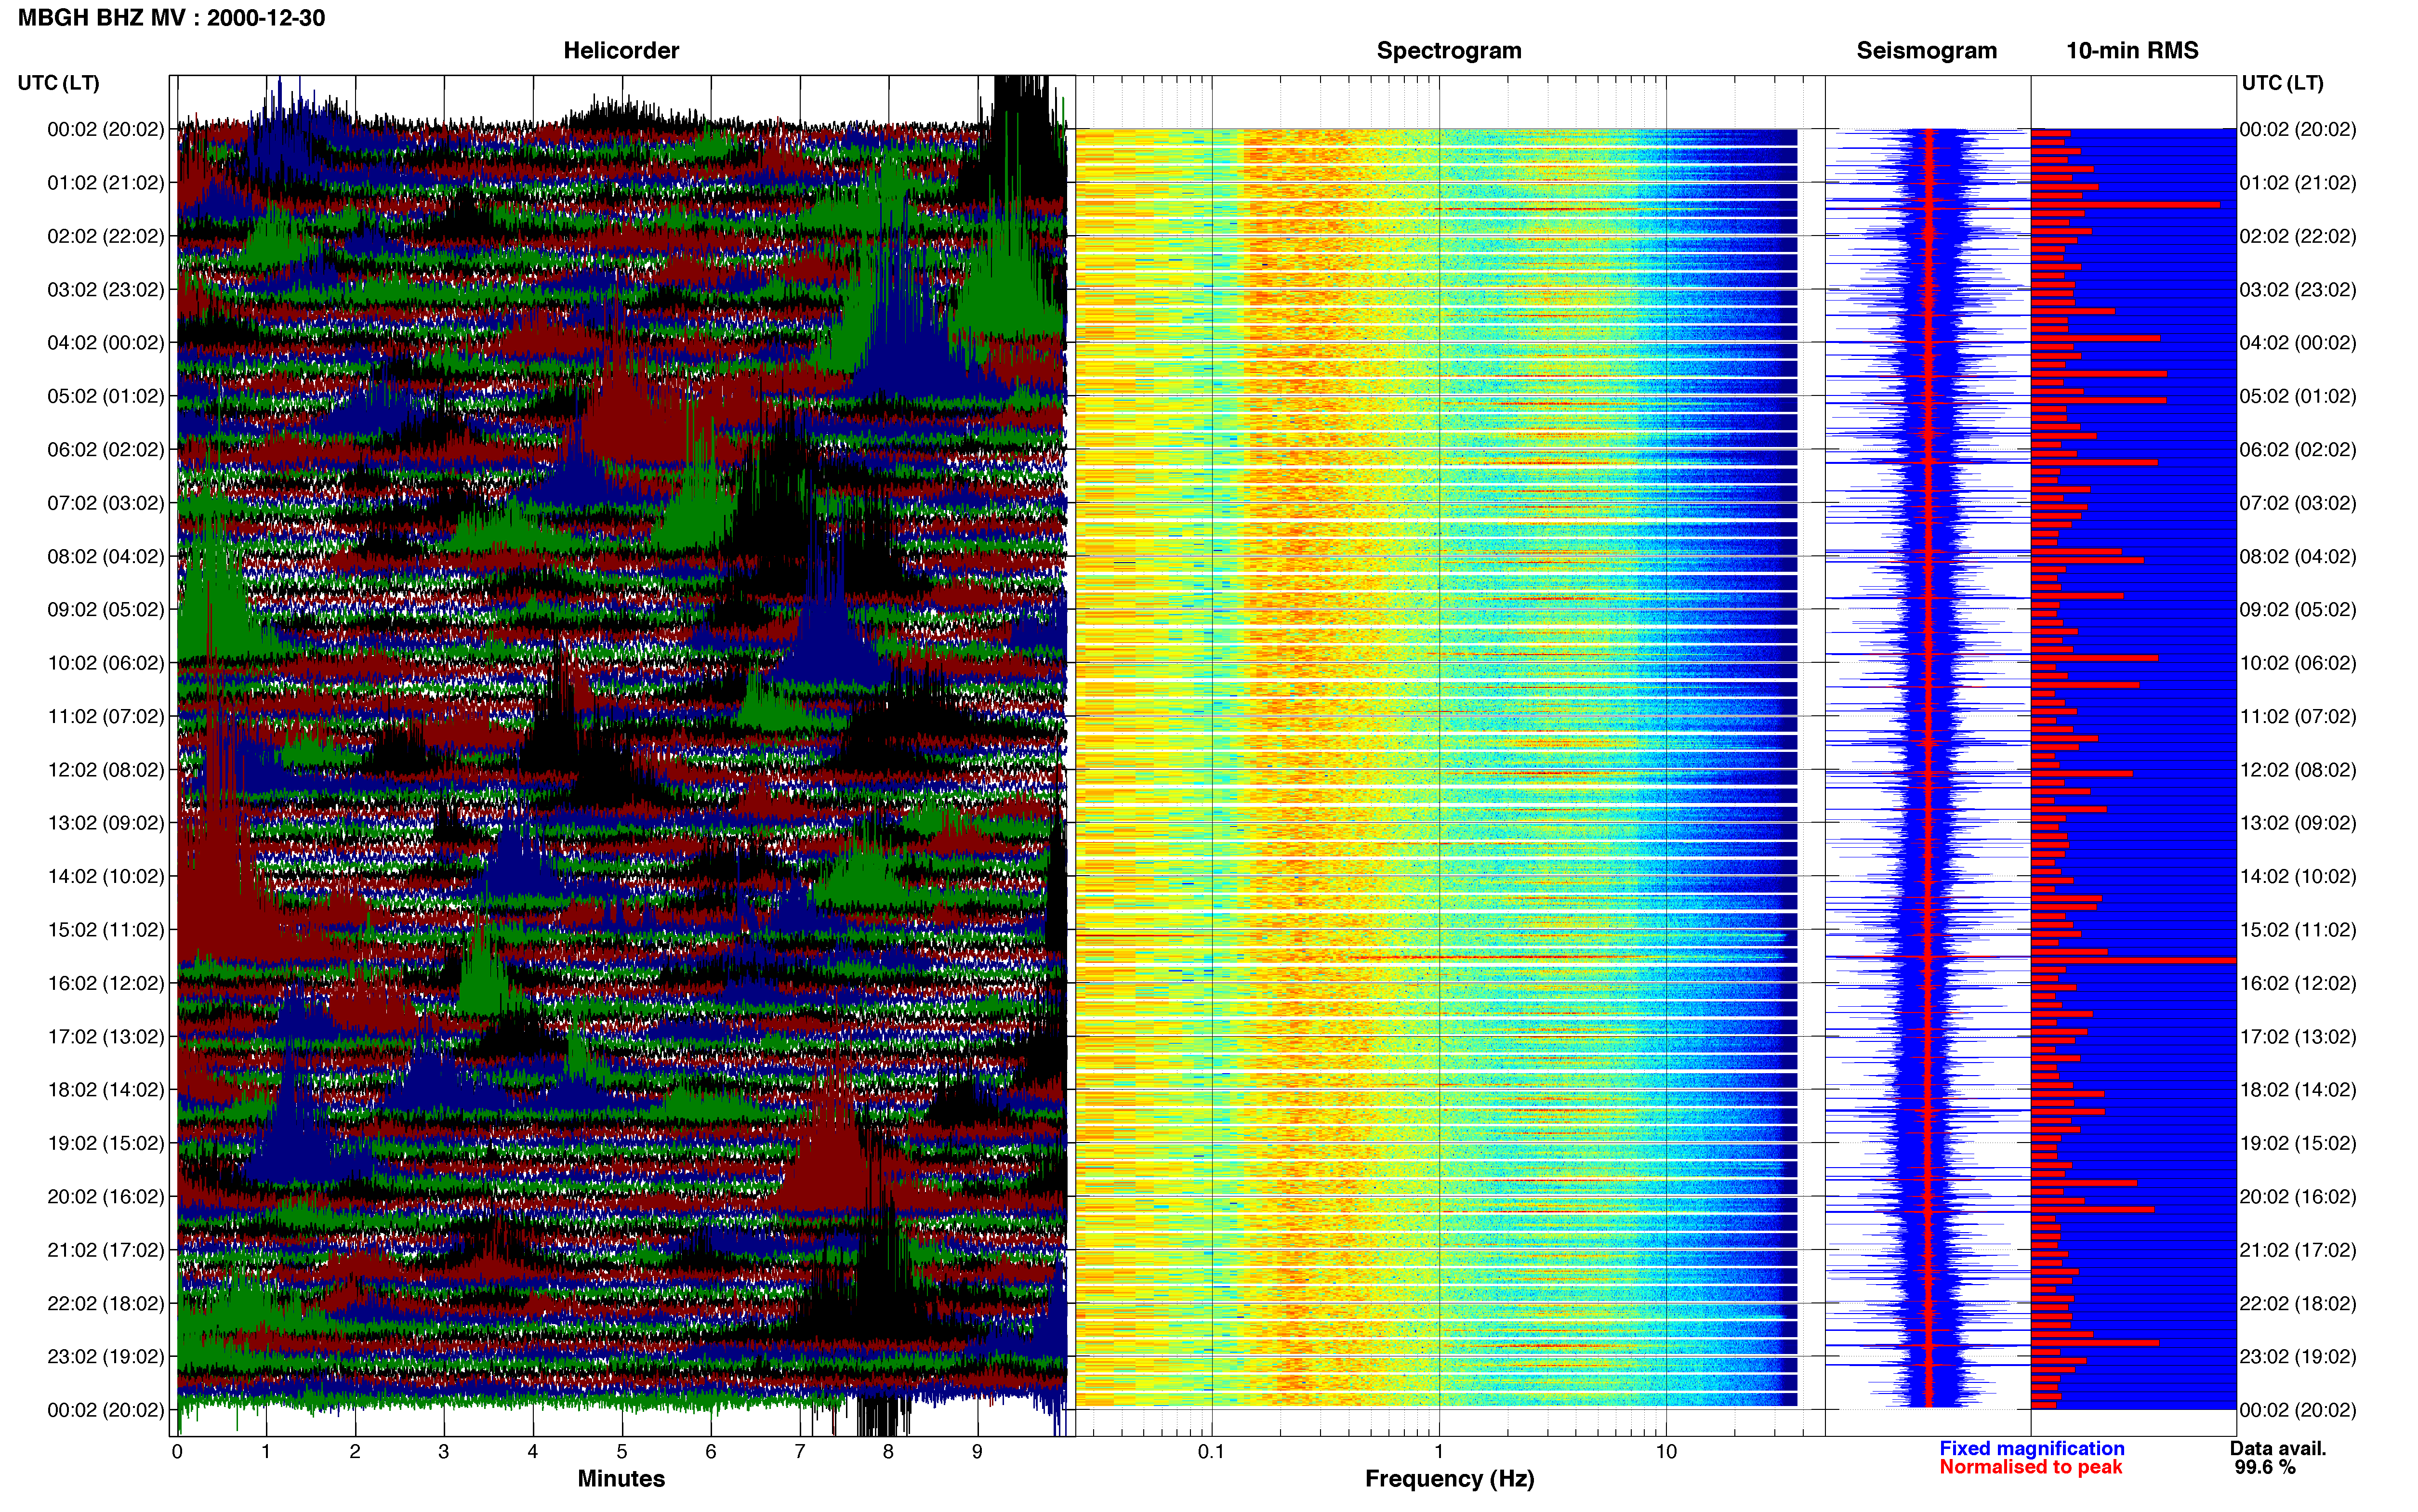
Task: Click the '99.6 %' data availability value
Action: tap(2265, 1467)
